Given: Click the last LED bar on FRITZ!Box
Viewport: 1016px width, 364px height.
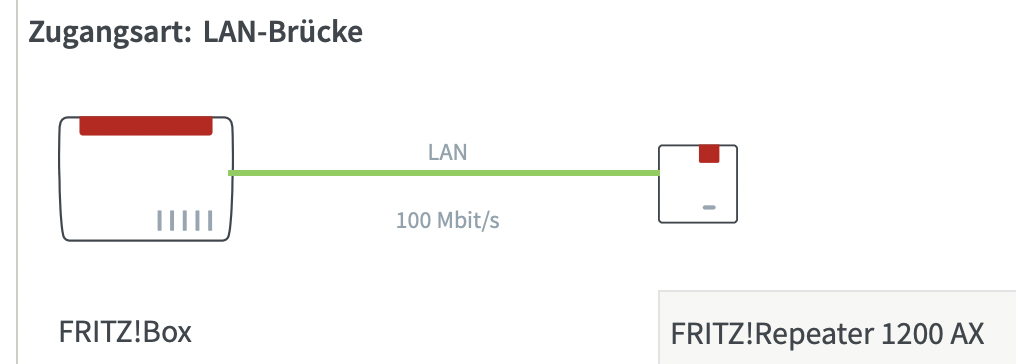Looking at the screenshot, I should coord(209,221).
